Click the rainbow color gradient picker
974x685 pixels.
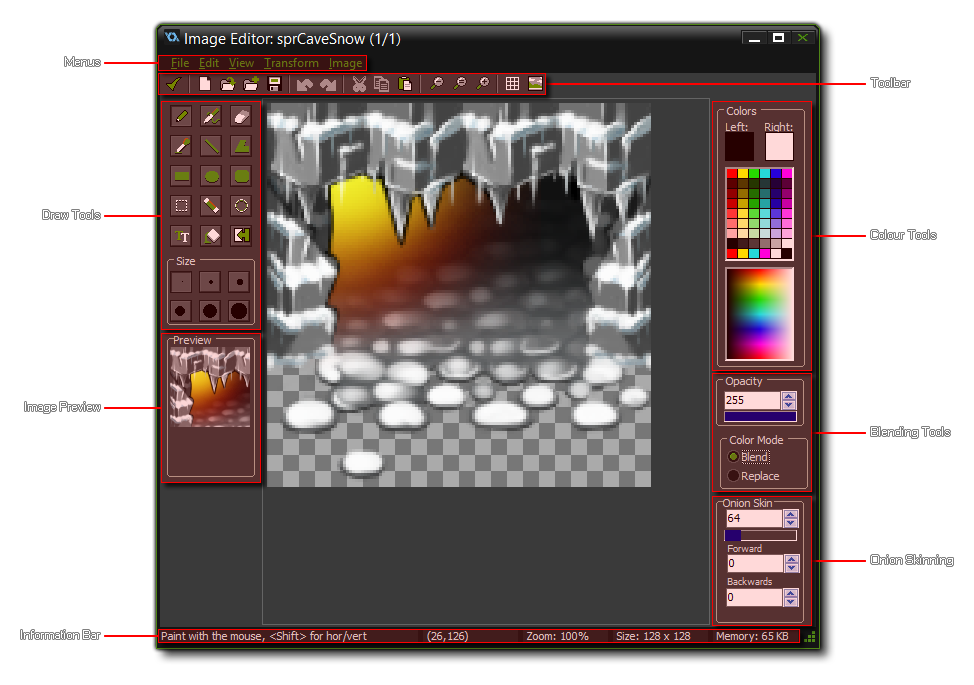[x=759, y=314]
